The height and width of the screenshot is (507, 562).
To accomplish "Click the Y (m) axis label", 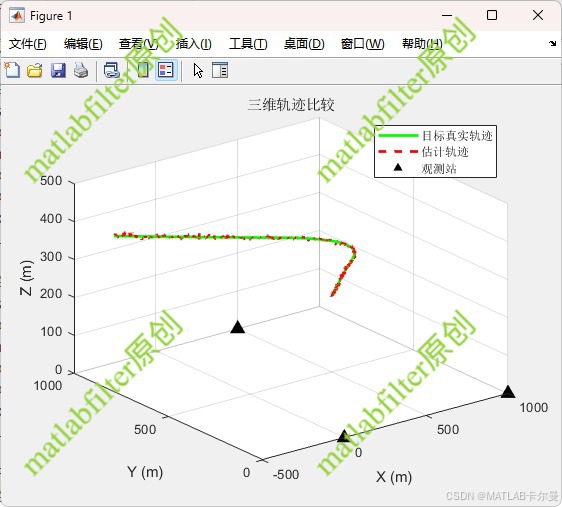I will click(145, 472).
